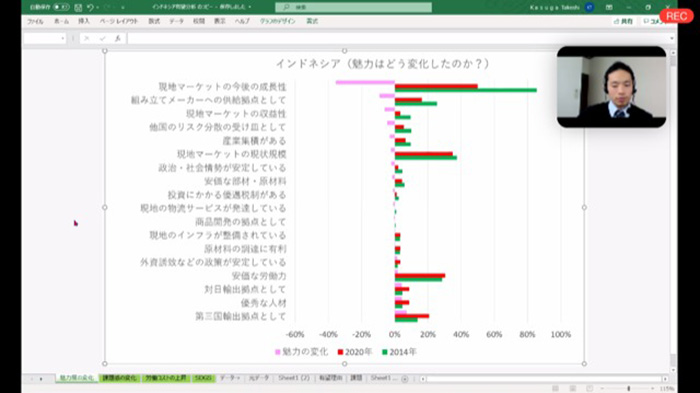Expand the formula bar chevron
Viewport: 700px width, 393px height.
672,38
